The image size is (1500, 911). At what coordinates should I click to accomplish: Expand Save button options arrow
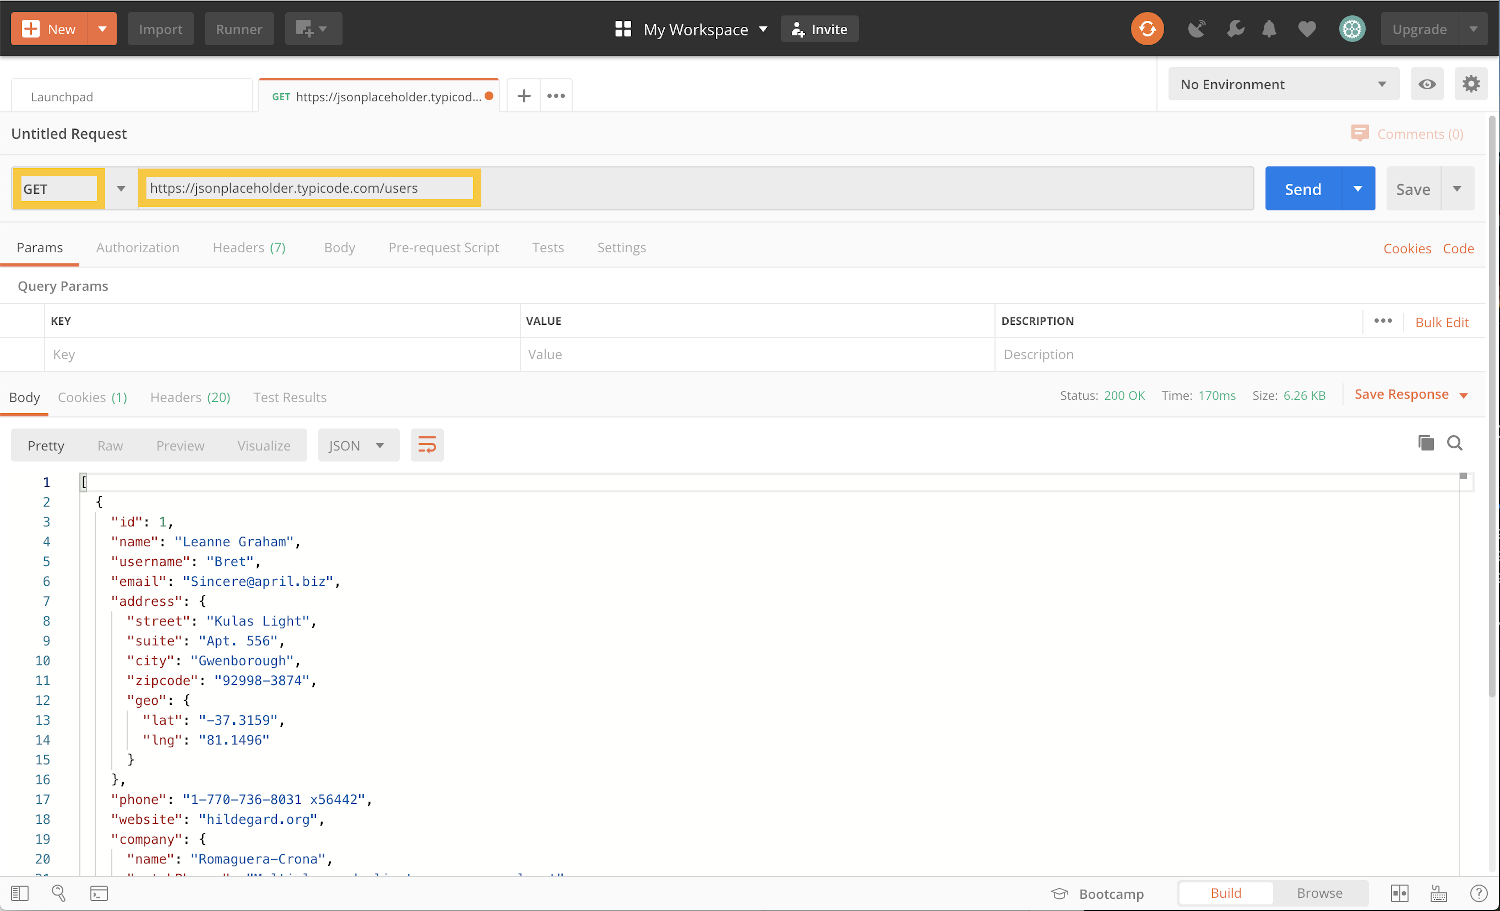tap(1458, 188)
